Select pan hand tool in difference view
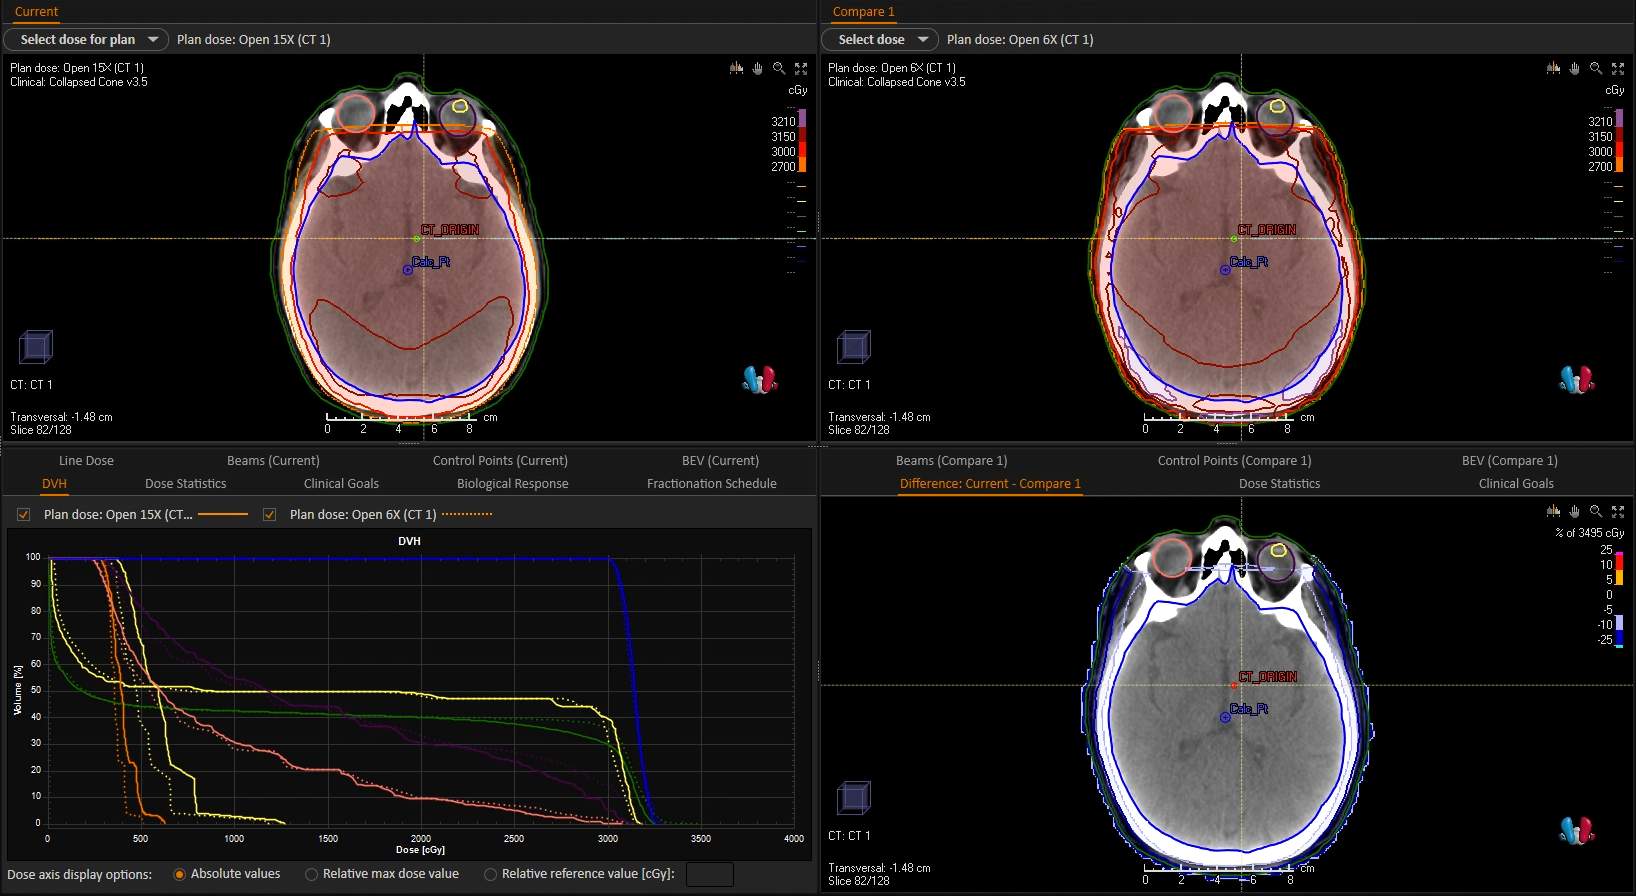Image resolution: width=1636 pixels, height=896 pixels. click(x=1574, y=511)
